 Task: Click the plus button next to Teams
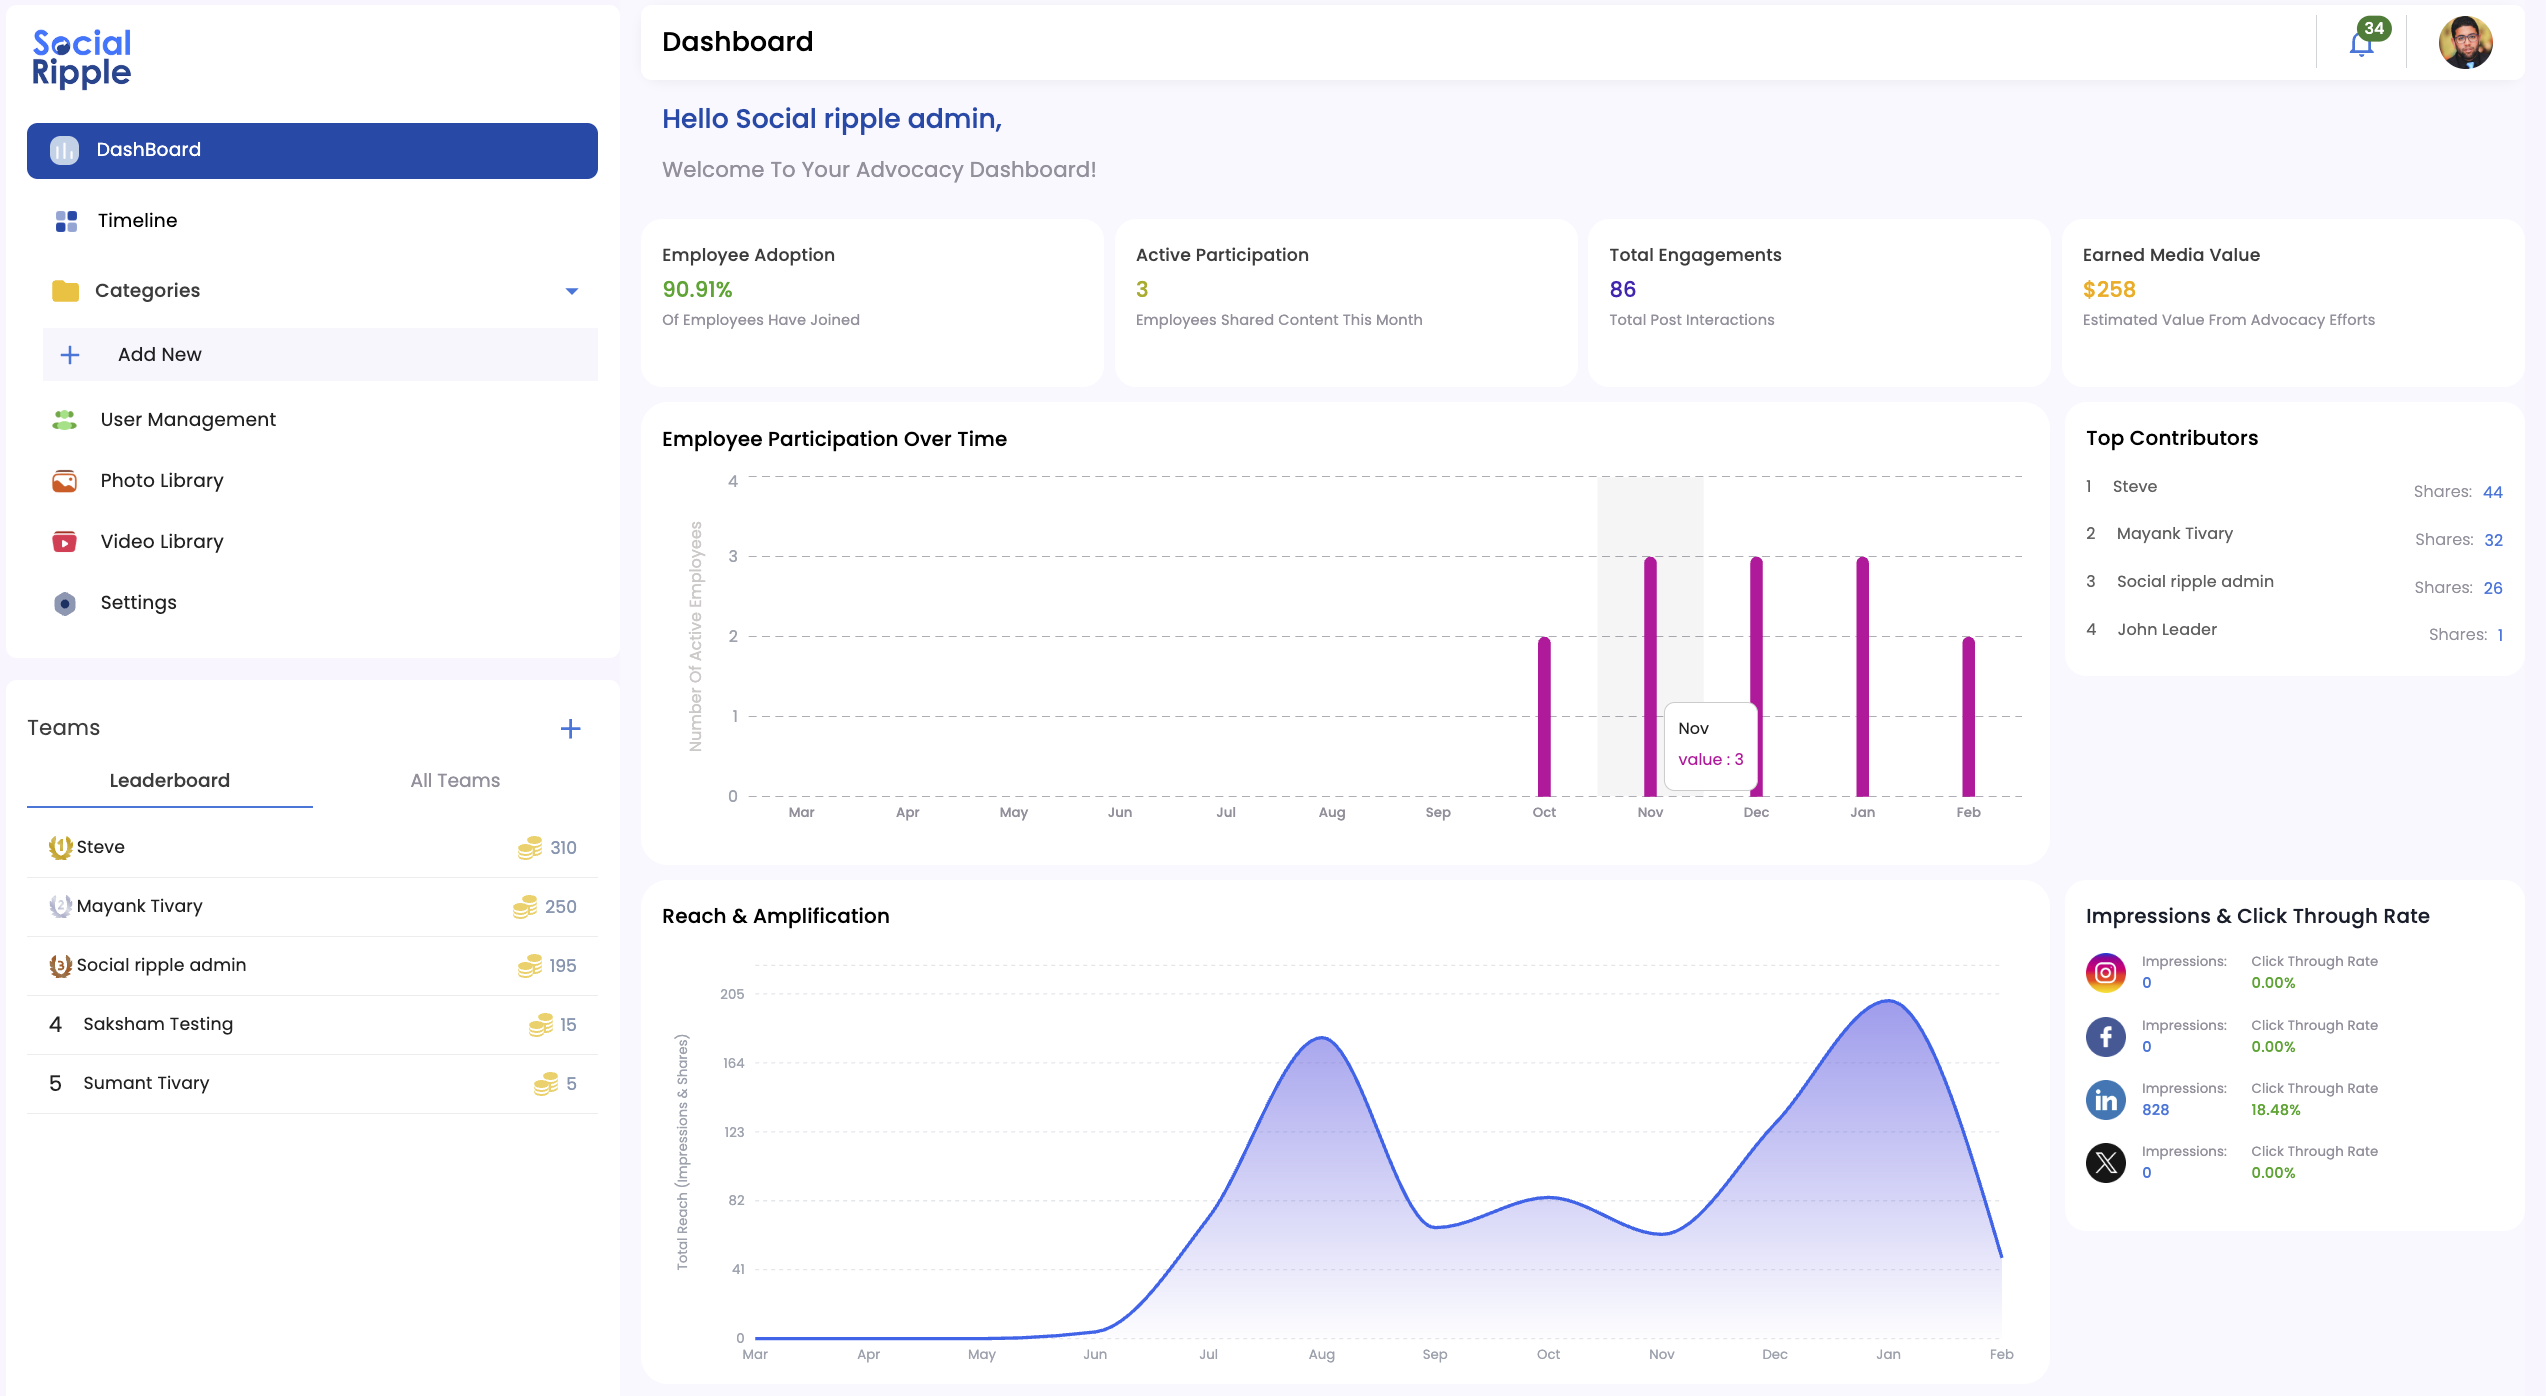tap(570, 728)
